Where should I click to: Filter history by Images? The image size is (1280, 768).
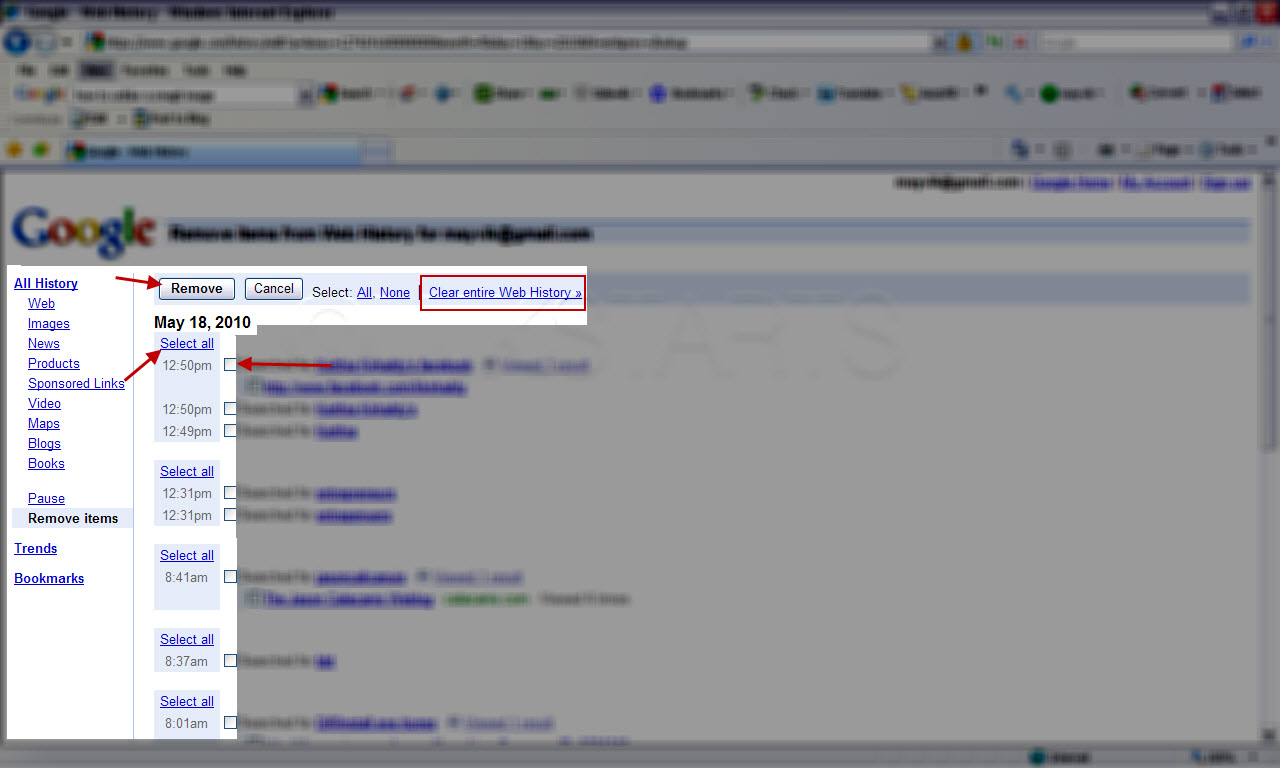pyautogui.click(x=49, y=324)
